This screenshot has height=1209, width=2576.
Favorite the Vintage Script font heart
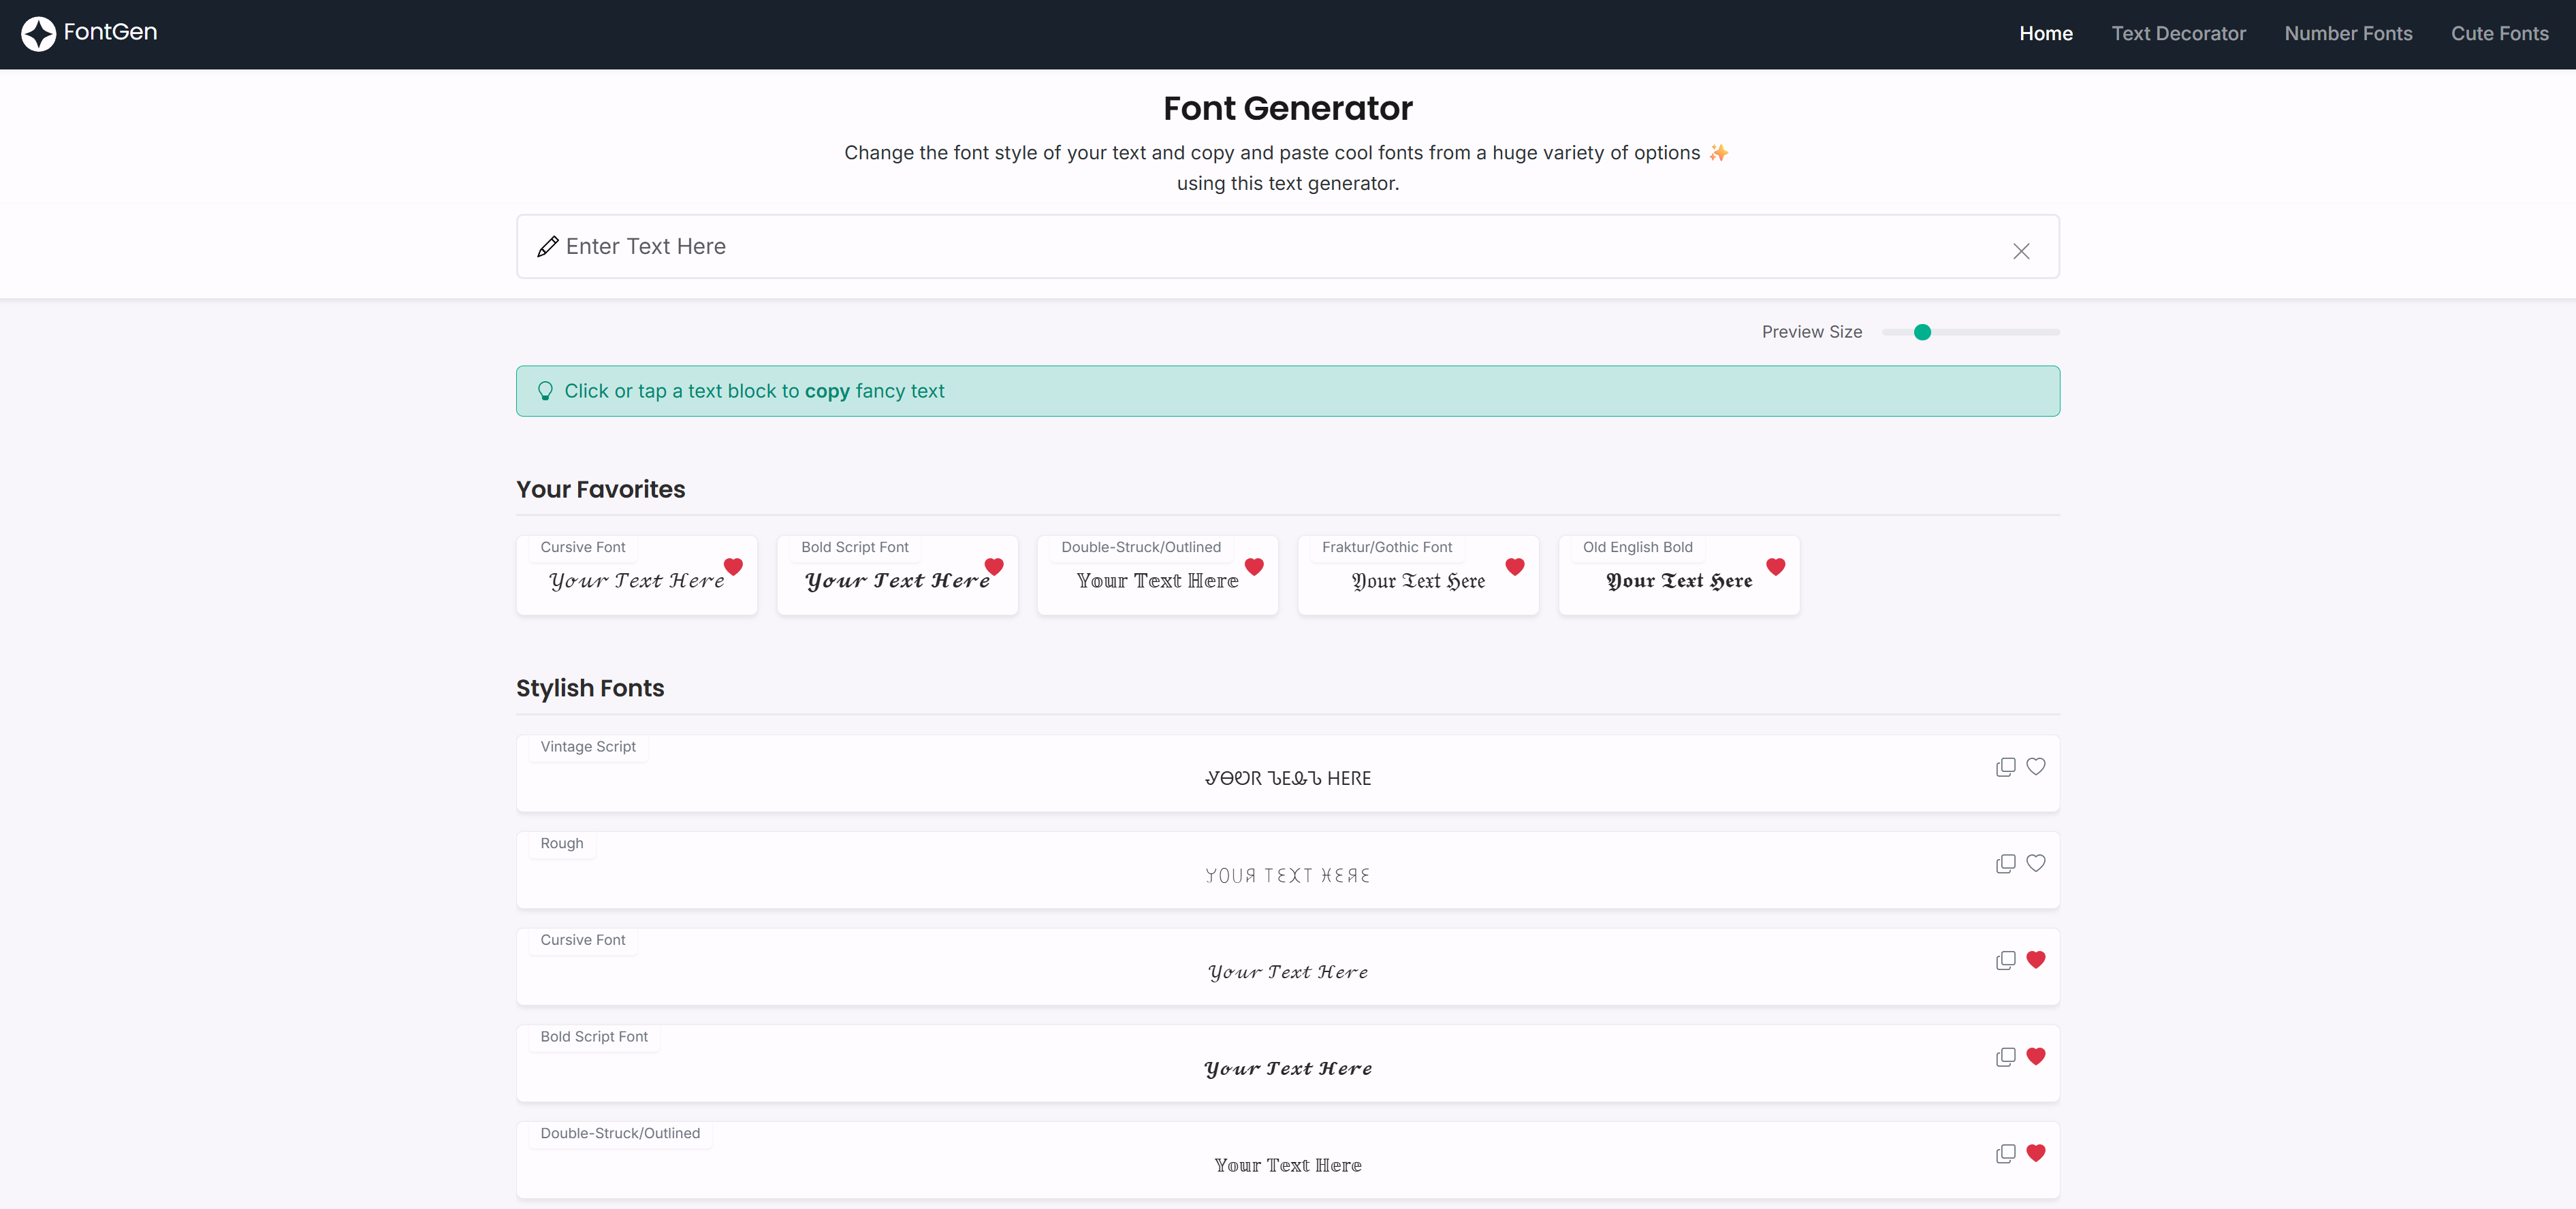click(x=2035, y=767)
